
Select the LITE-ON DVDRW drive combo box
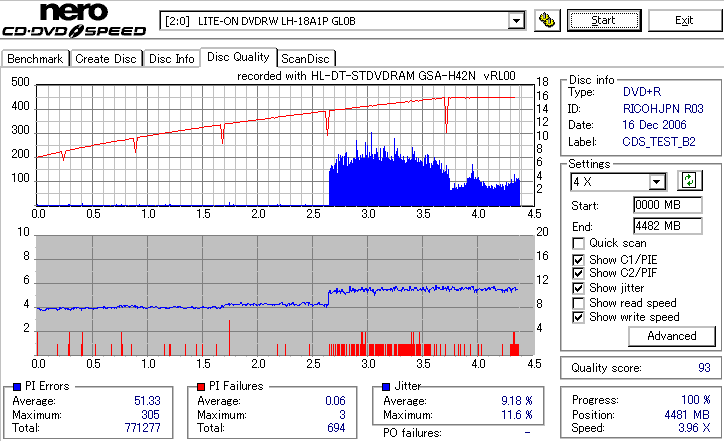coord(342,21)
